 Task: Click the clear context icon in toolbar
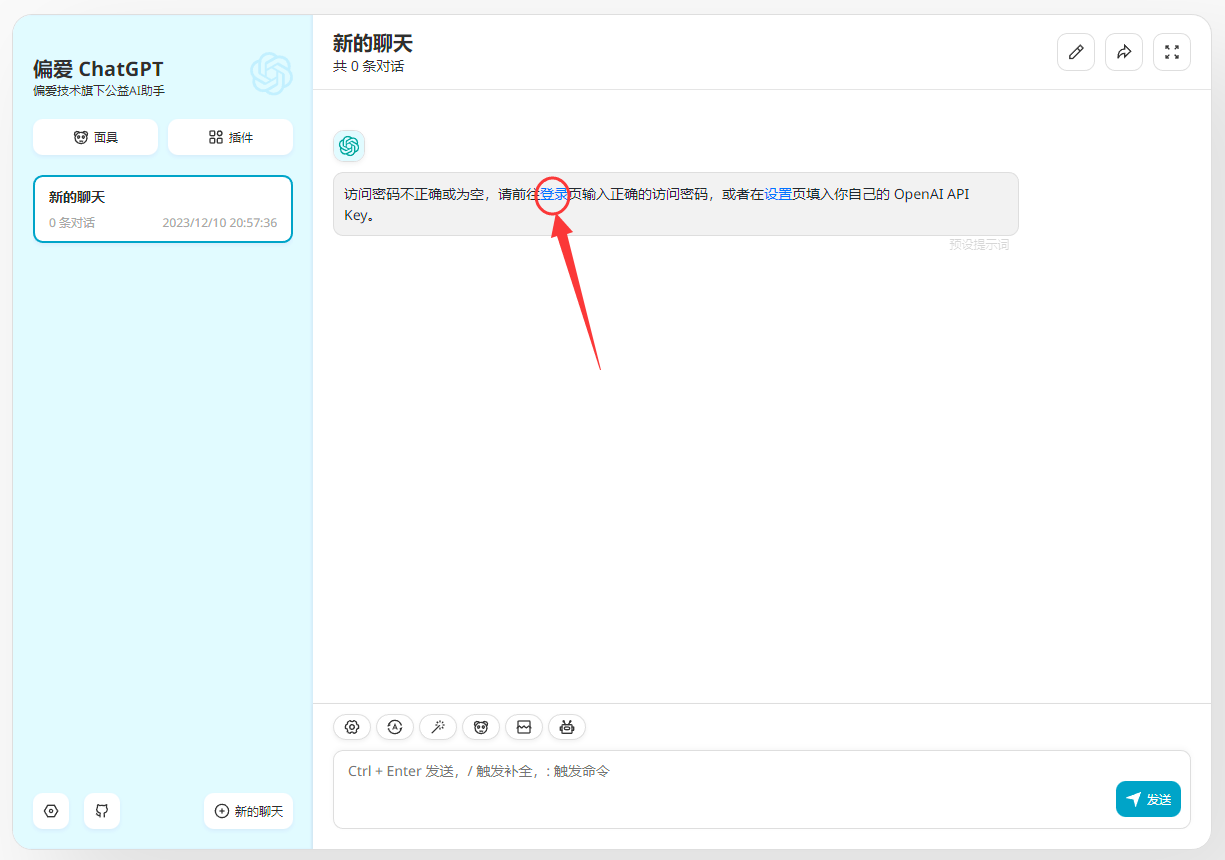click(524, 727)
